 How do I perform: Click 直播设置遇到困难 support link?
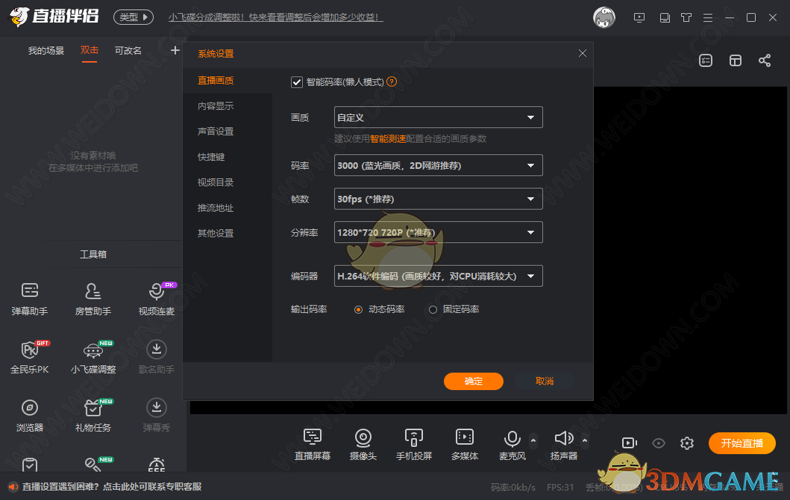point(112,486)
